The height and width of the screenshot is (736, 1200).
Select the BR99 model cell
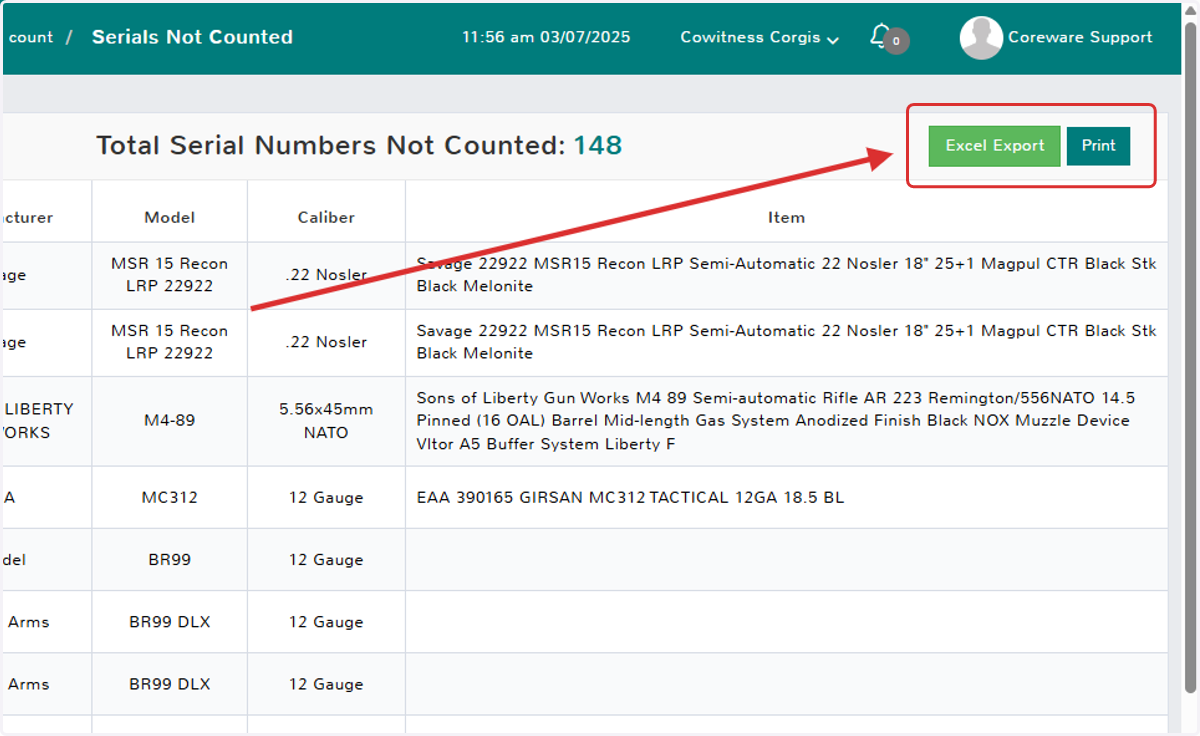[170, 560]
